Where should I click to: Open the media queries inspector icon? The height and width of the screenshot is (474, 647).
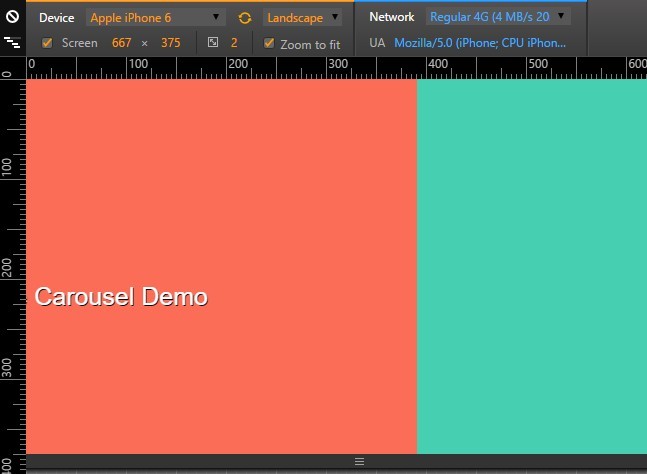pos(12,42)
